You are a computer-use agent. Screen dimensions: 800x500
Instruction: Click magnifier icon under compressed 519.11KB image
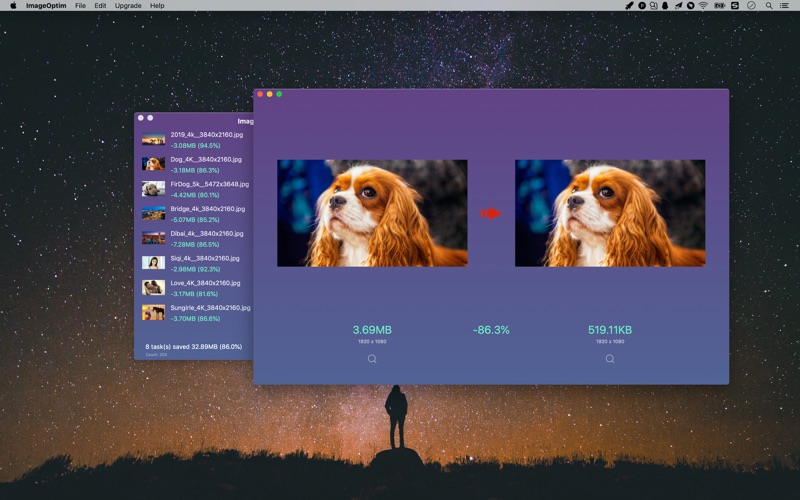tap(610, 359)
